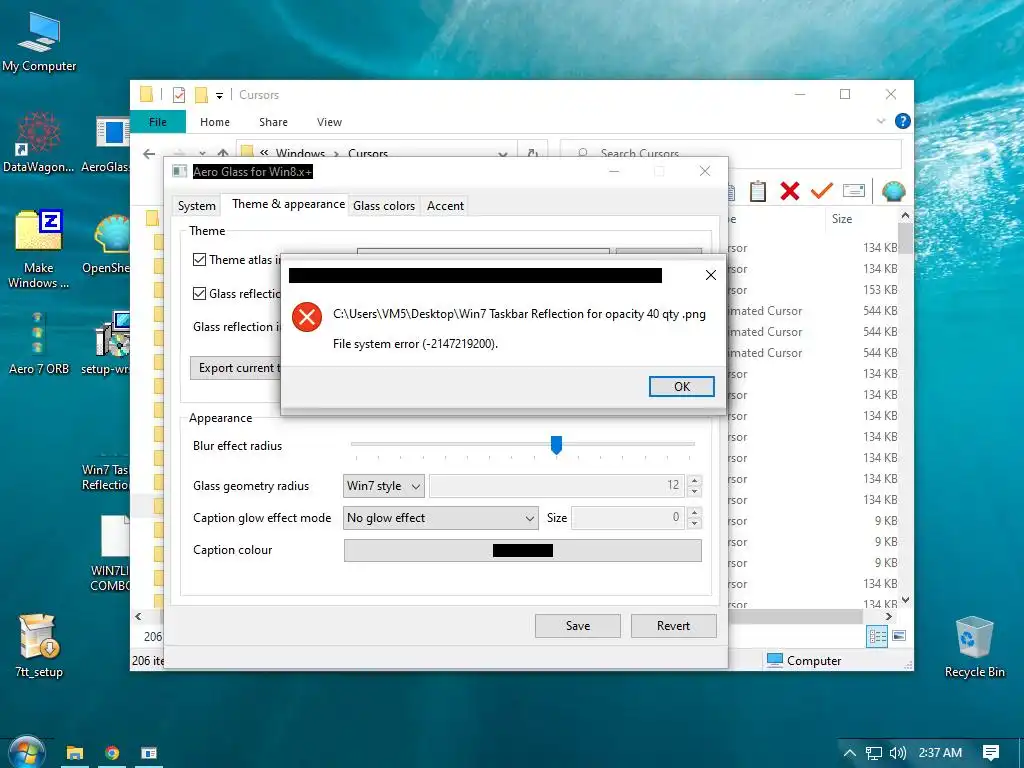The height and width of the screenshot is (768, 1024).
Task: Open the Accent tab
Action: (x=445, y=206)
